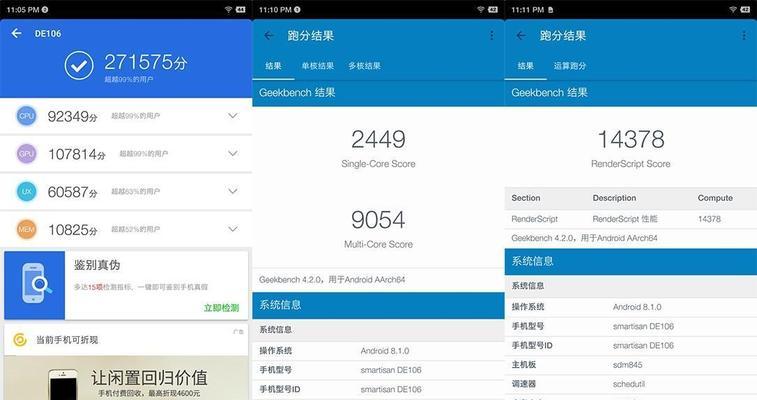Open the 鉴别真伪 card title

(x=97, y=265)
